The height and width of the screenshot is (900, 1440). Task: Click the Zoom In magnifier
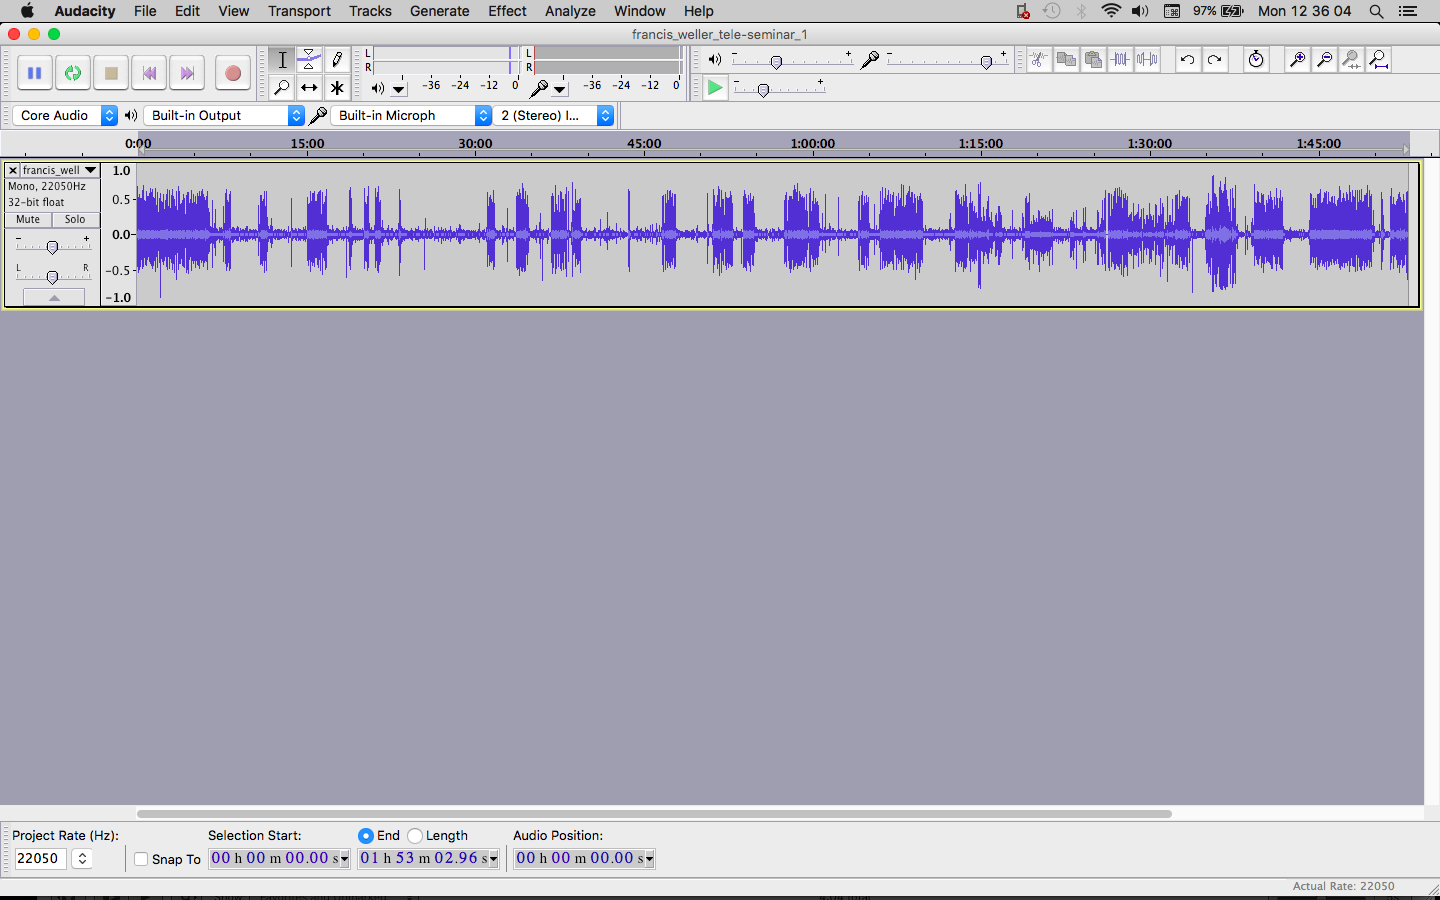click(1297, 60)
